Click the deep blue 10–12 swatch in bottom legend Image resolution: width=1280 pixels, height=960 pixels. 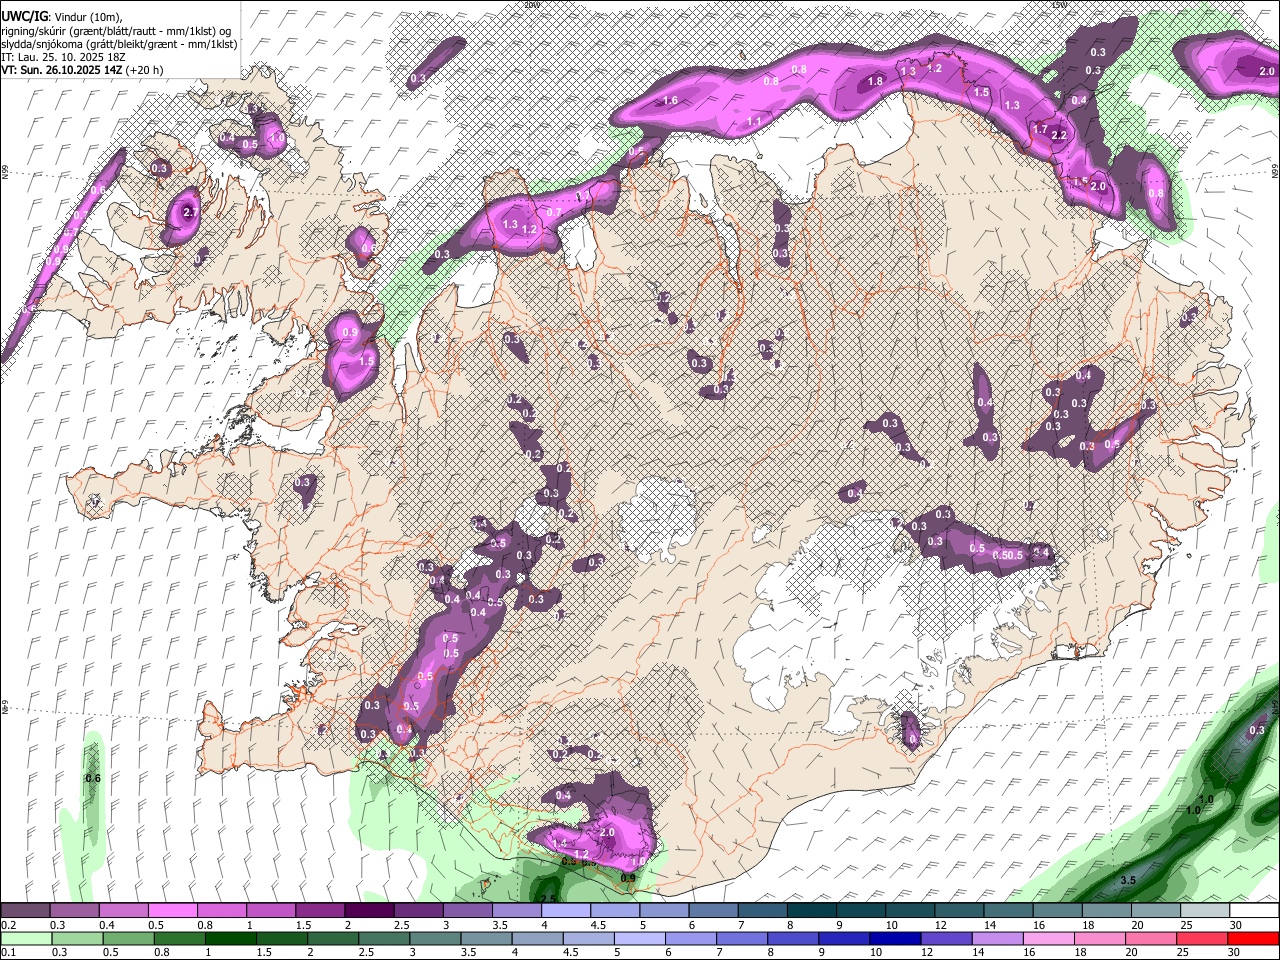[x=895, y=938]
